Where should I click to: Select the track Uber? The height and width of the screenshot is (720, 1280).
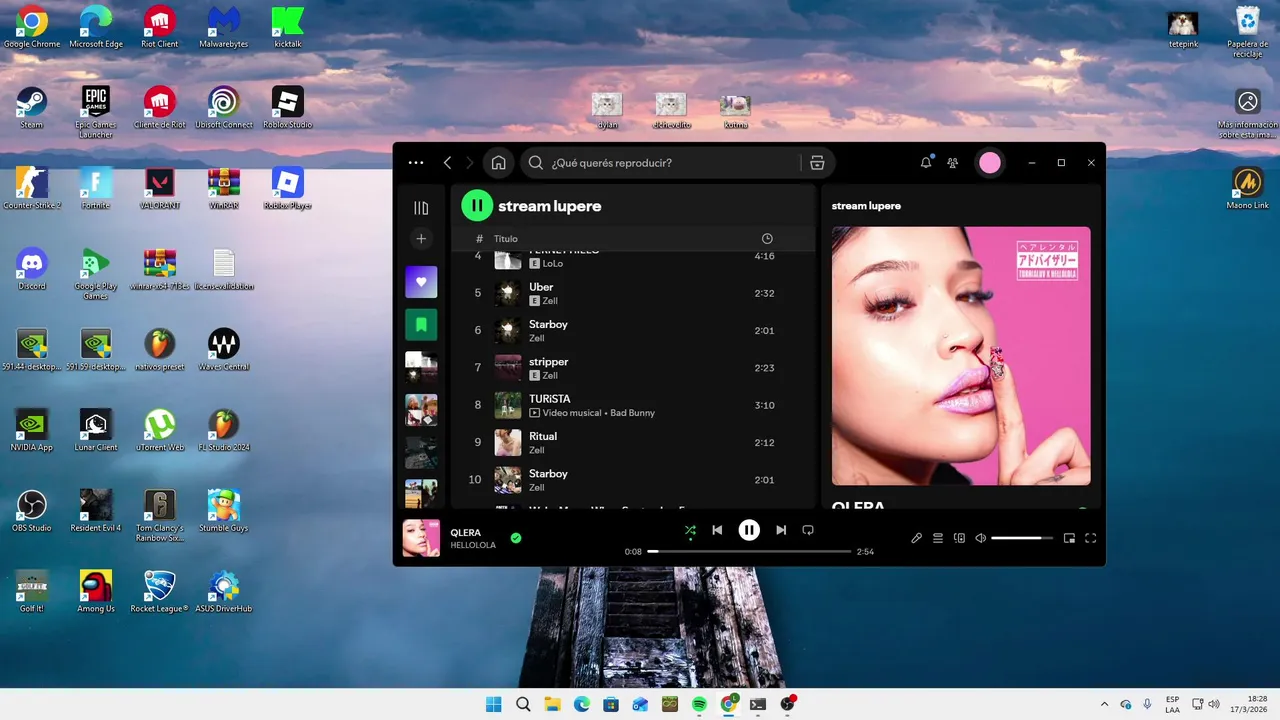coord(633,293)
